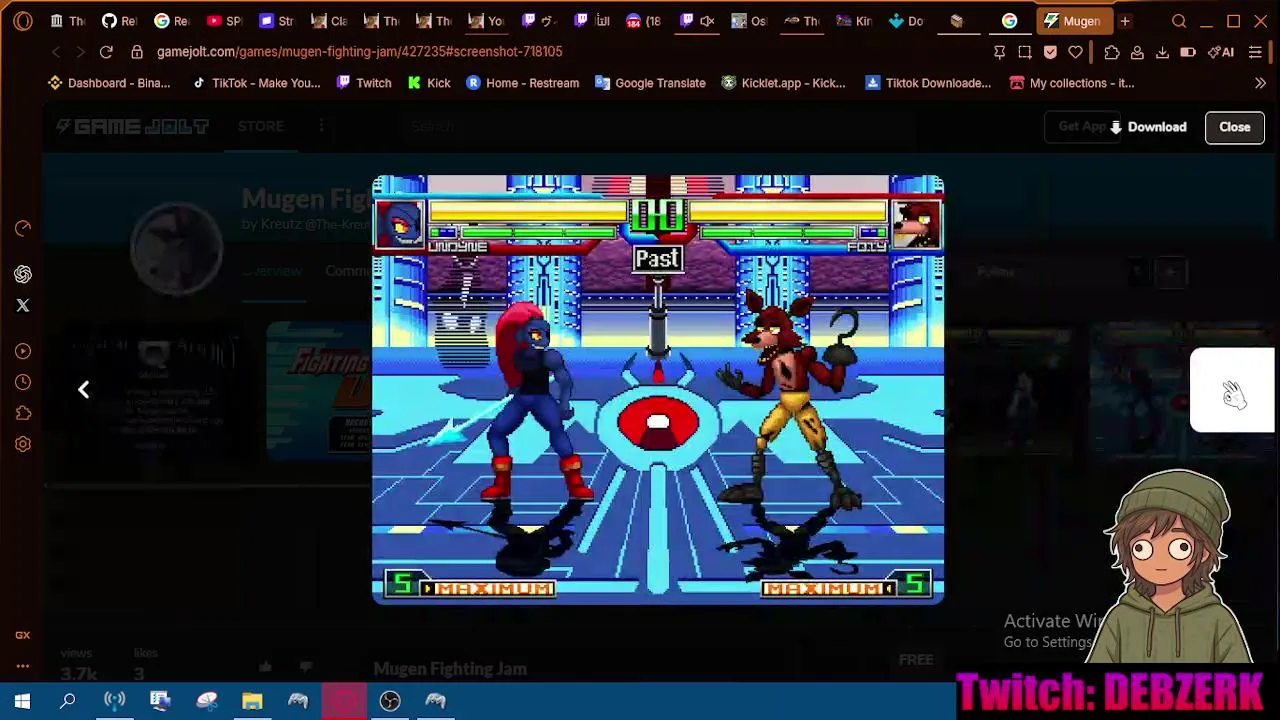Open the extensions puzzle-piece icon

coord(1112,52)
